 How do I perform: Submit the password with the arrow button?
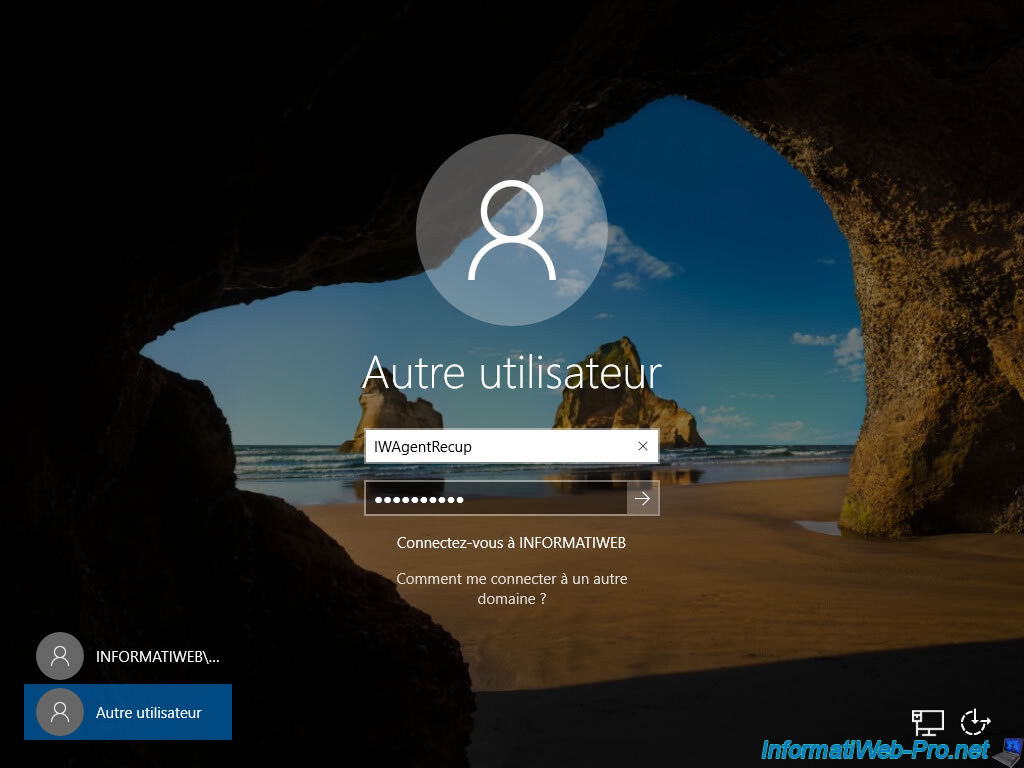tap(643, 498)
